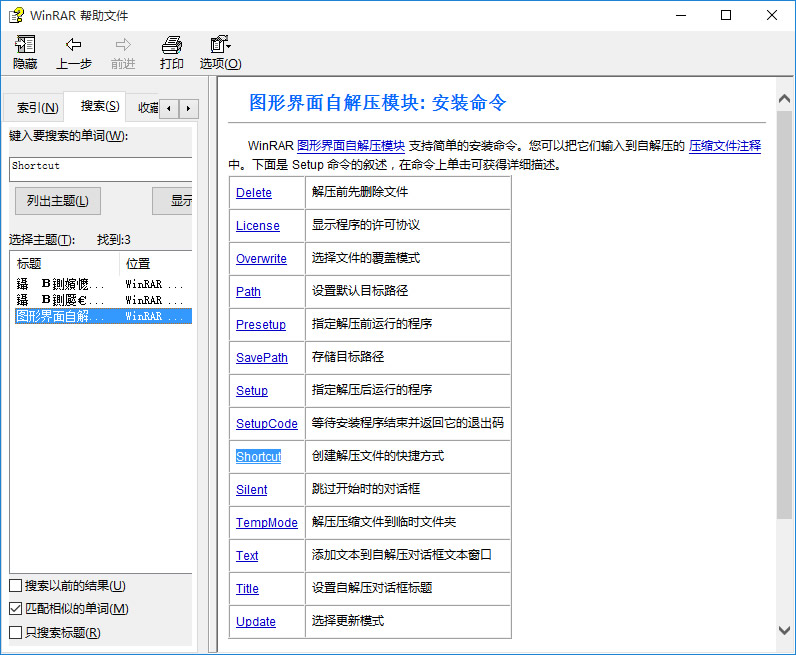Open the Overwrite command link
The height and width of the screenshot is (655, 796).
tap(261, 259)
